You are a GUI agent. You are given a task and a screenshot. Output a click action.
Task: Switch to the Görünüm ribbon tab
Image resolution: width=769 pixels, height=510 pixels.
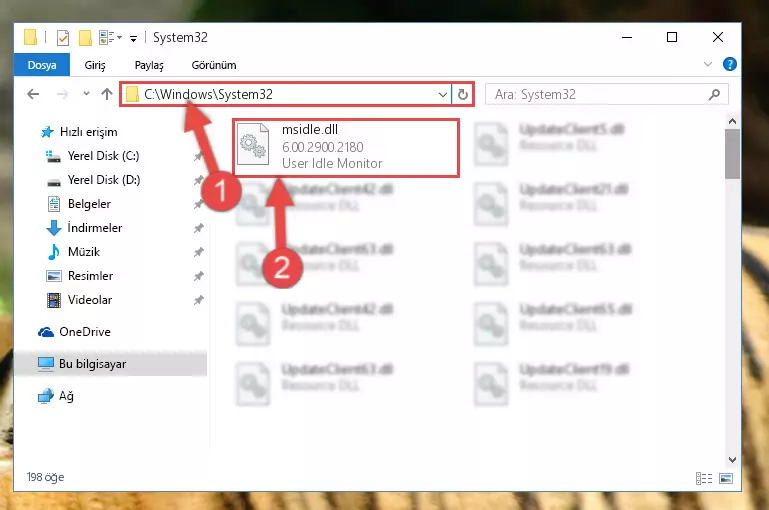click(x=214, y=65)
